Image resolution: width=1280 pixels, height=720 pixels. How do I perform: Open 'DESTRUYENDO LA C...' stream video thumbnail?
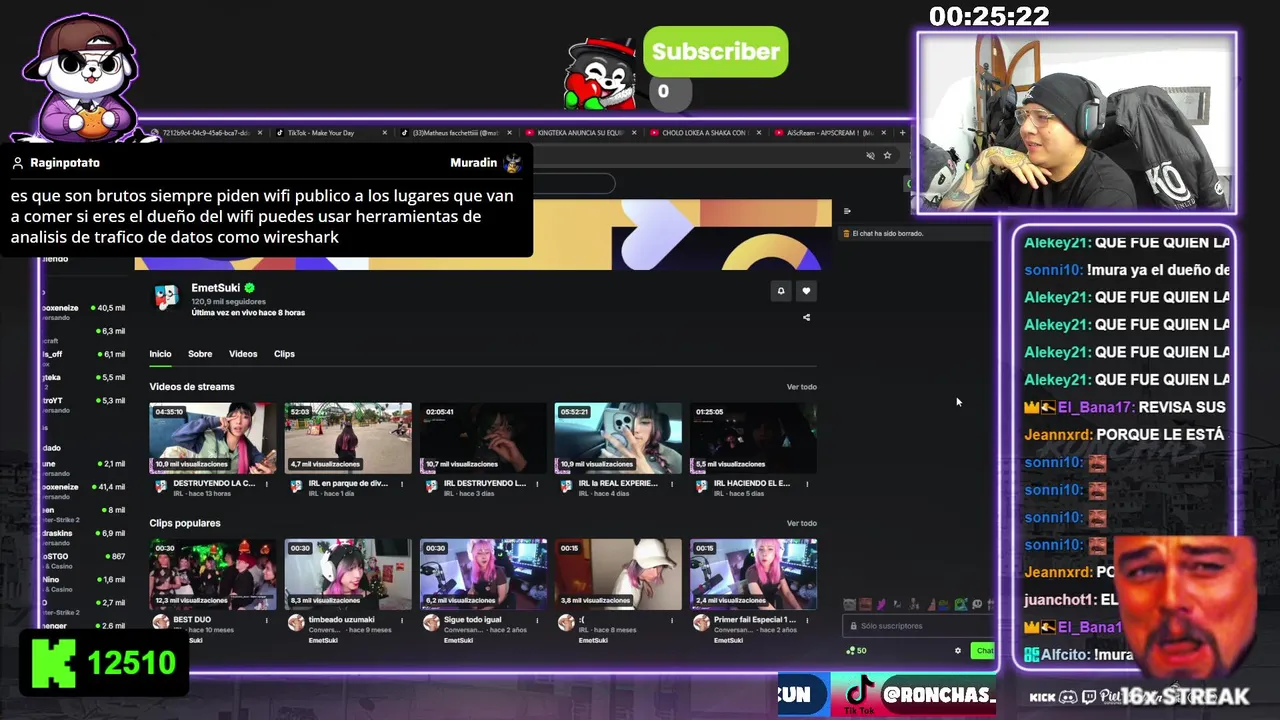pos(213,438)
